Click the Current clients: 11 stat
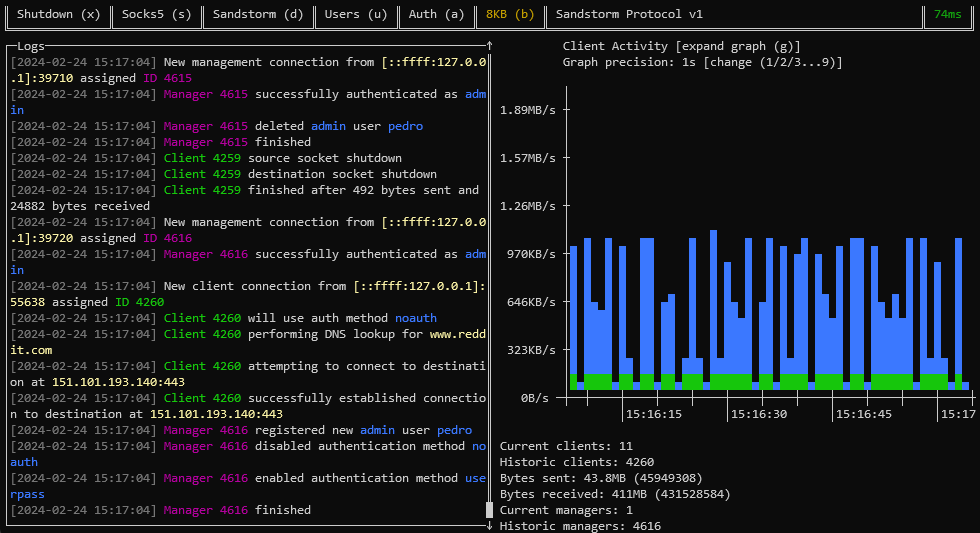This screenshot has width=980, height=533. [566, 446]
